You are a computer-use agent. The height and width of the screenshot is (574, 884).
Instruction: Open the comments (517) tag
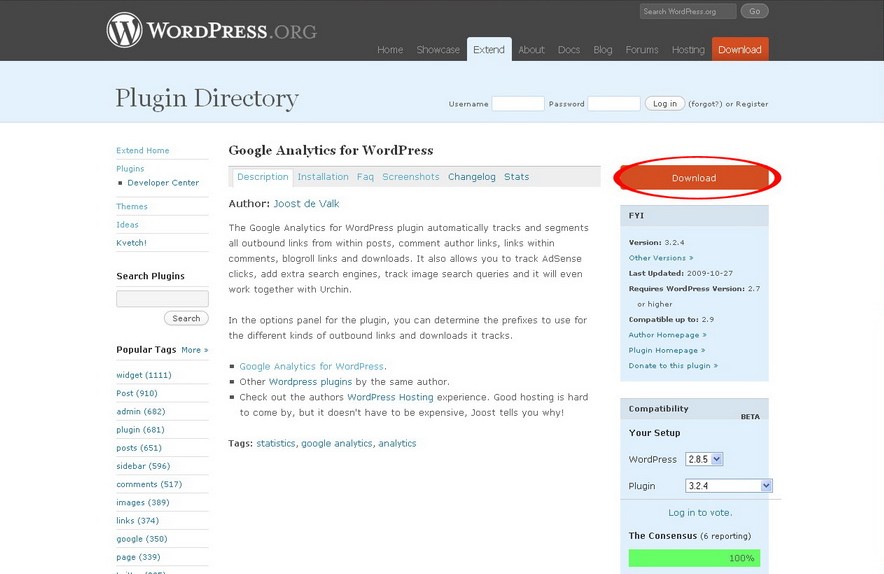pyautogui.click(x=149, y=484)
